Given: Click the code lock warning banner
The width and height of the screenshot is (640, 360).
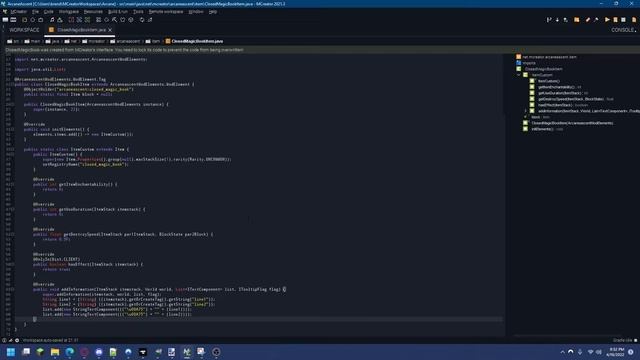Looking at the screenshot, I should [x=320, y=50].
